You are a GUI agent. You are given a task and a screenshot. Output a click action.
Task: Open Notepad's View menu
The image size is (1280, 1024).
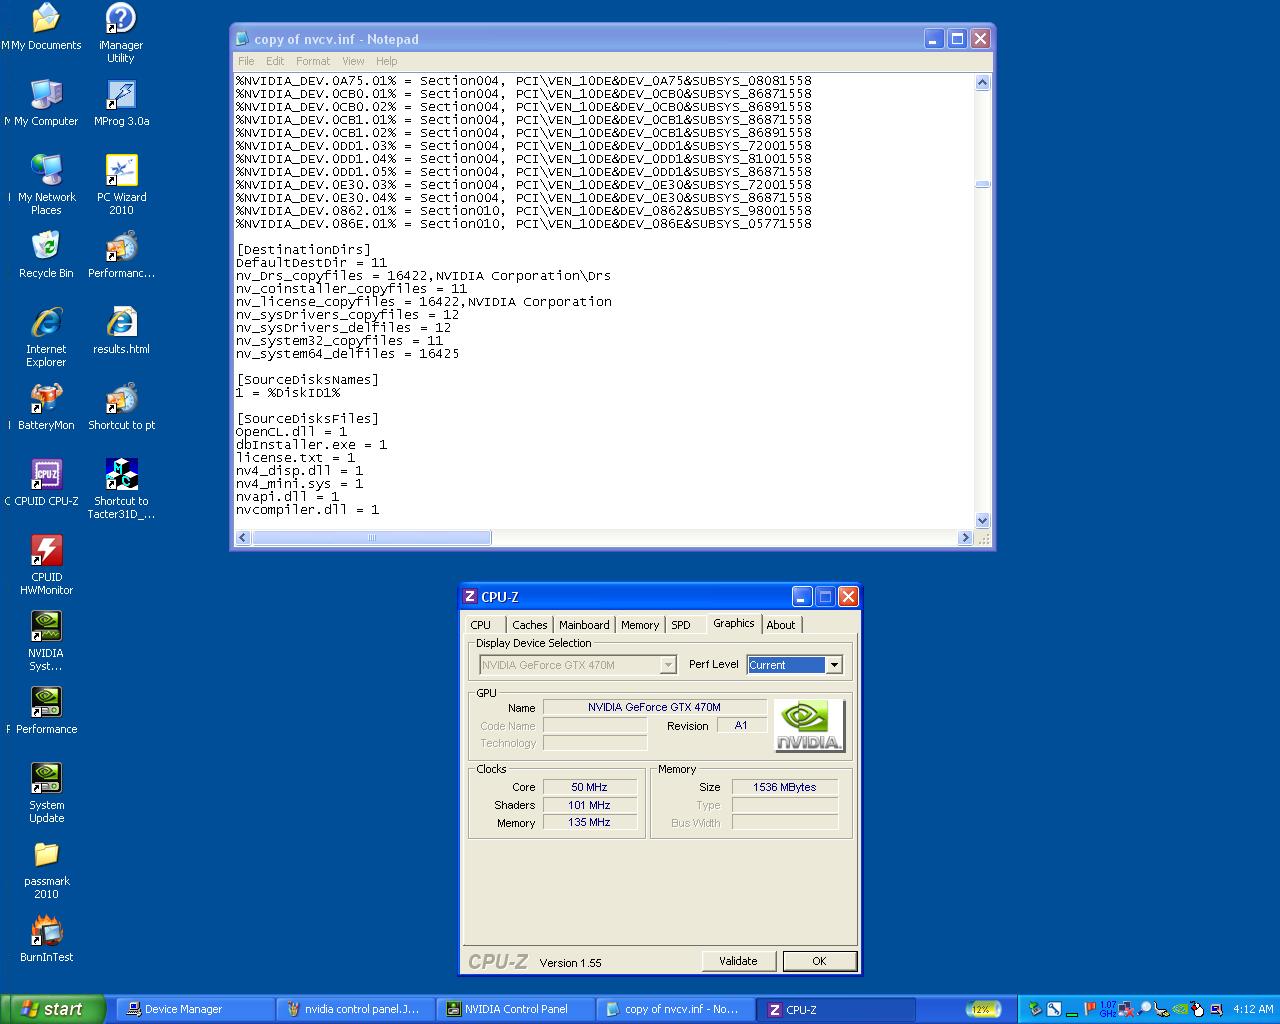click(353, 61)
